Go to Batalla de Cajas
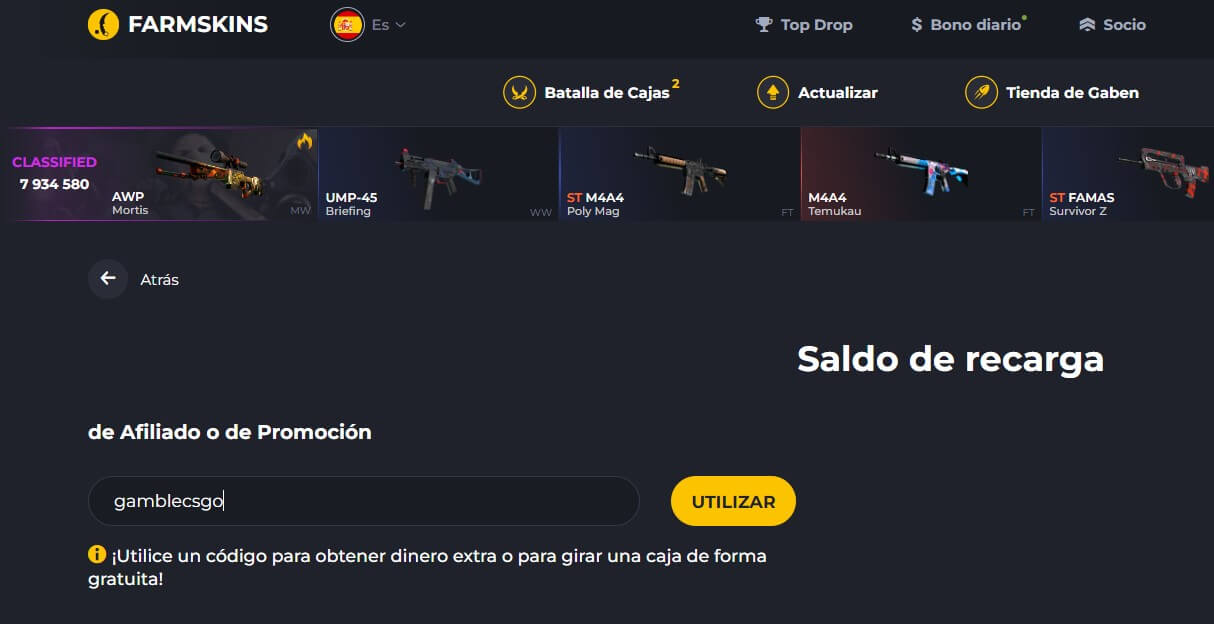This screenshot has width=1214, height=624. click(x=606, y=93)
